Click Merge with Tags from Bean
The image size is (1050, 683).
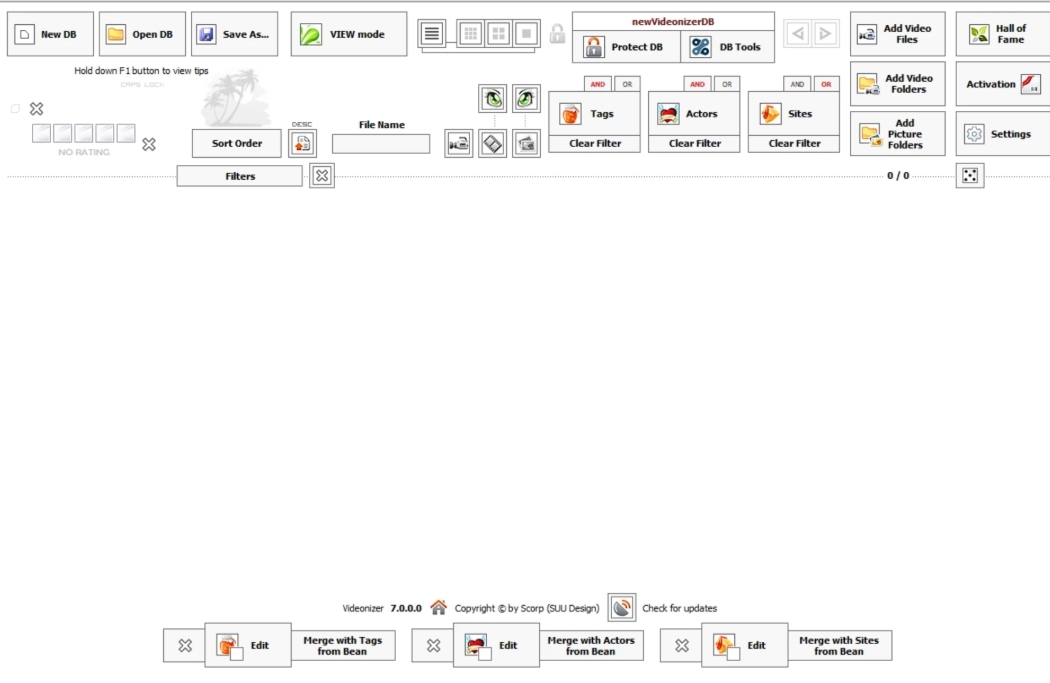[x=343, y=646]
